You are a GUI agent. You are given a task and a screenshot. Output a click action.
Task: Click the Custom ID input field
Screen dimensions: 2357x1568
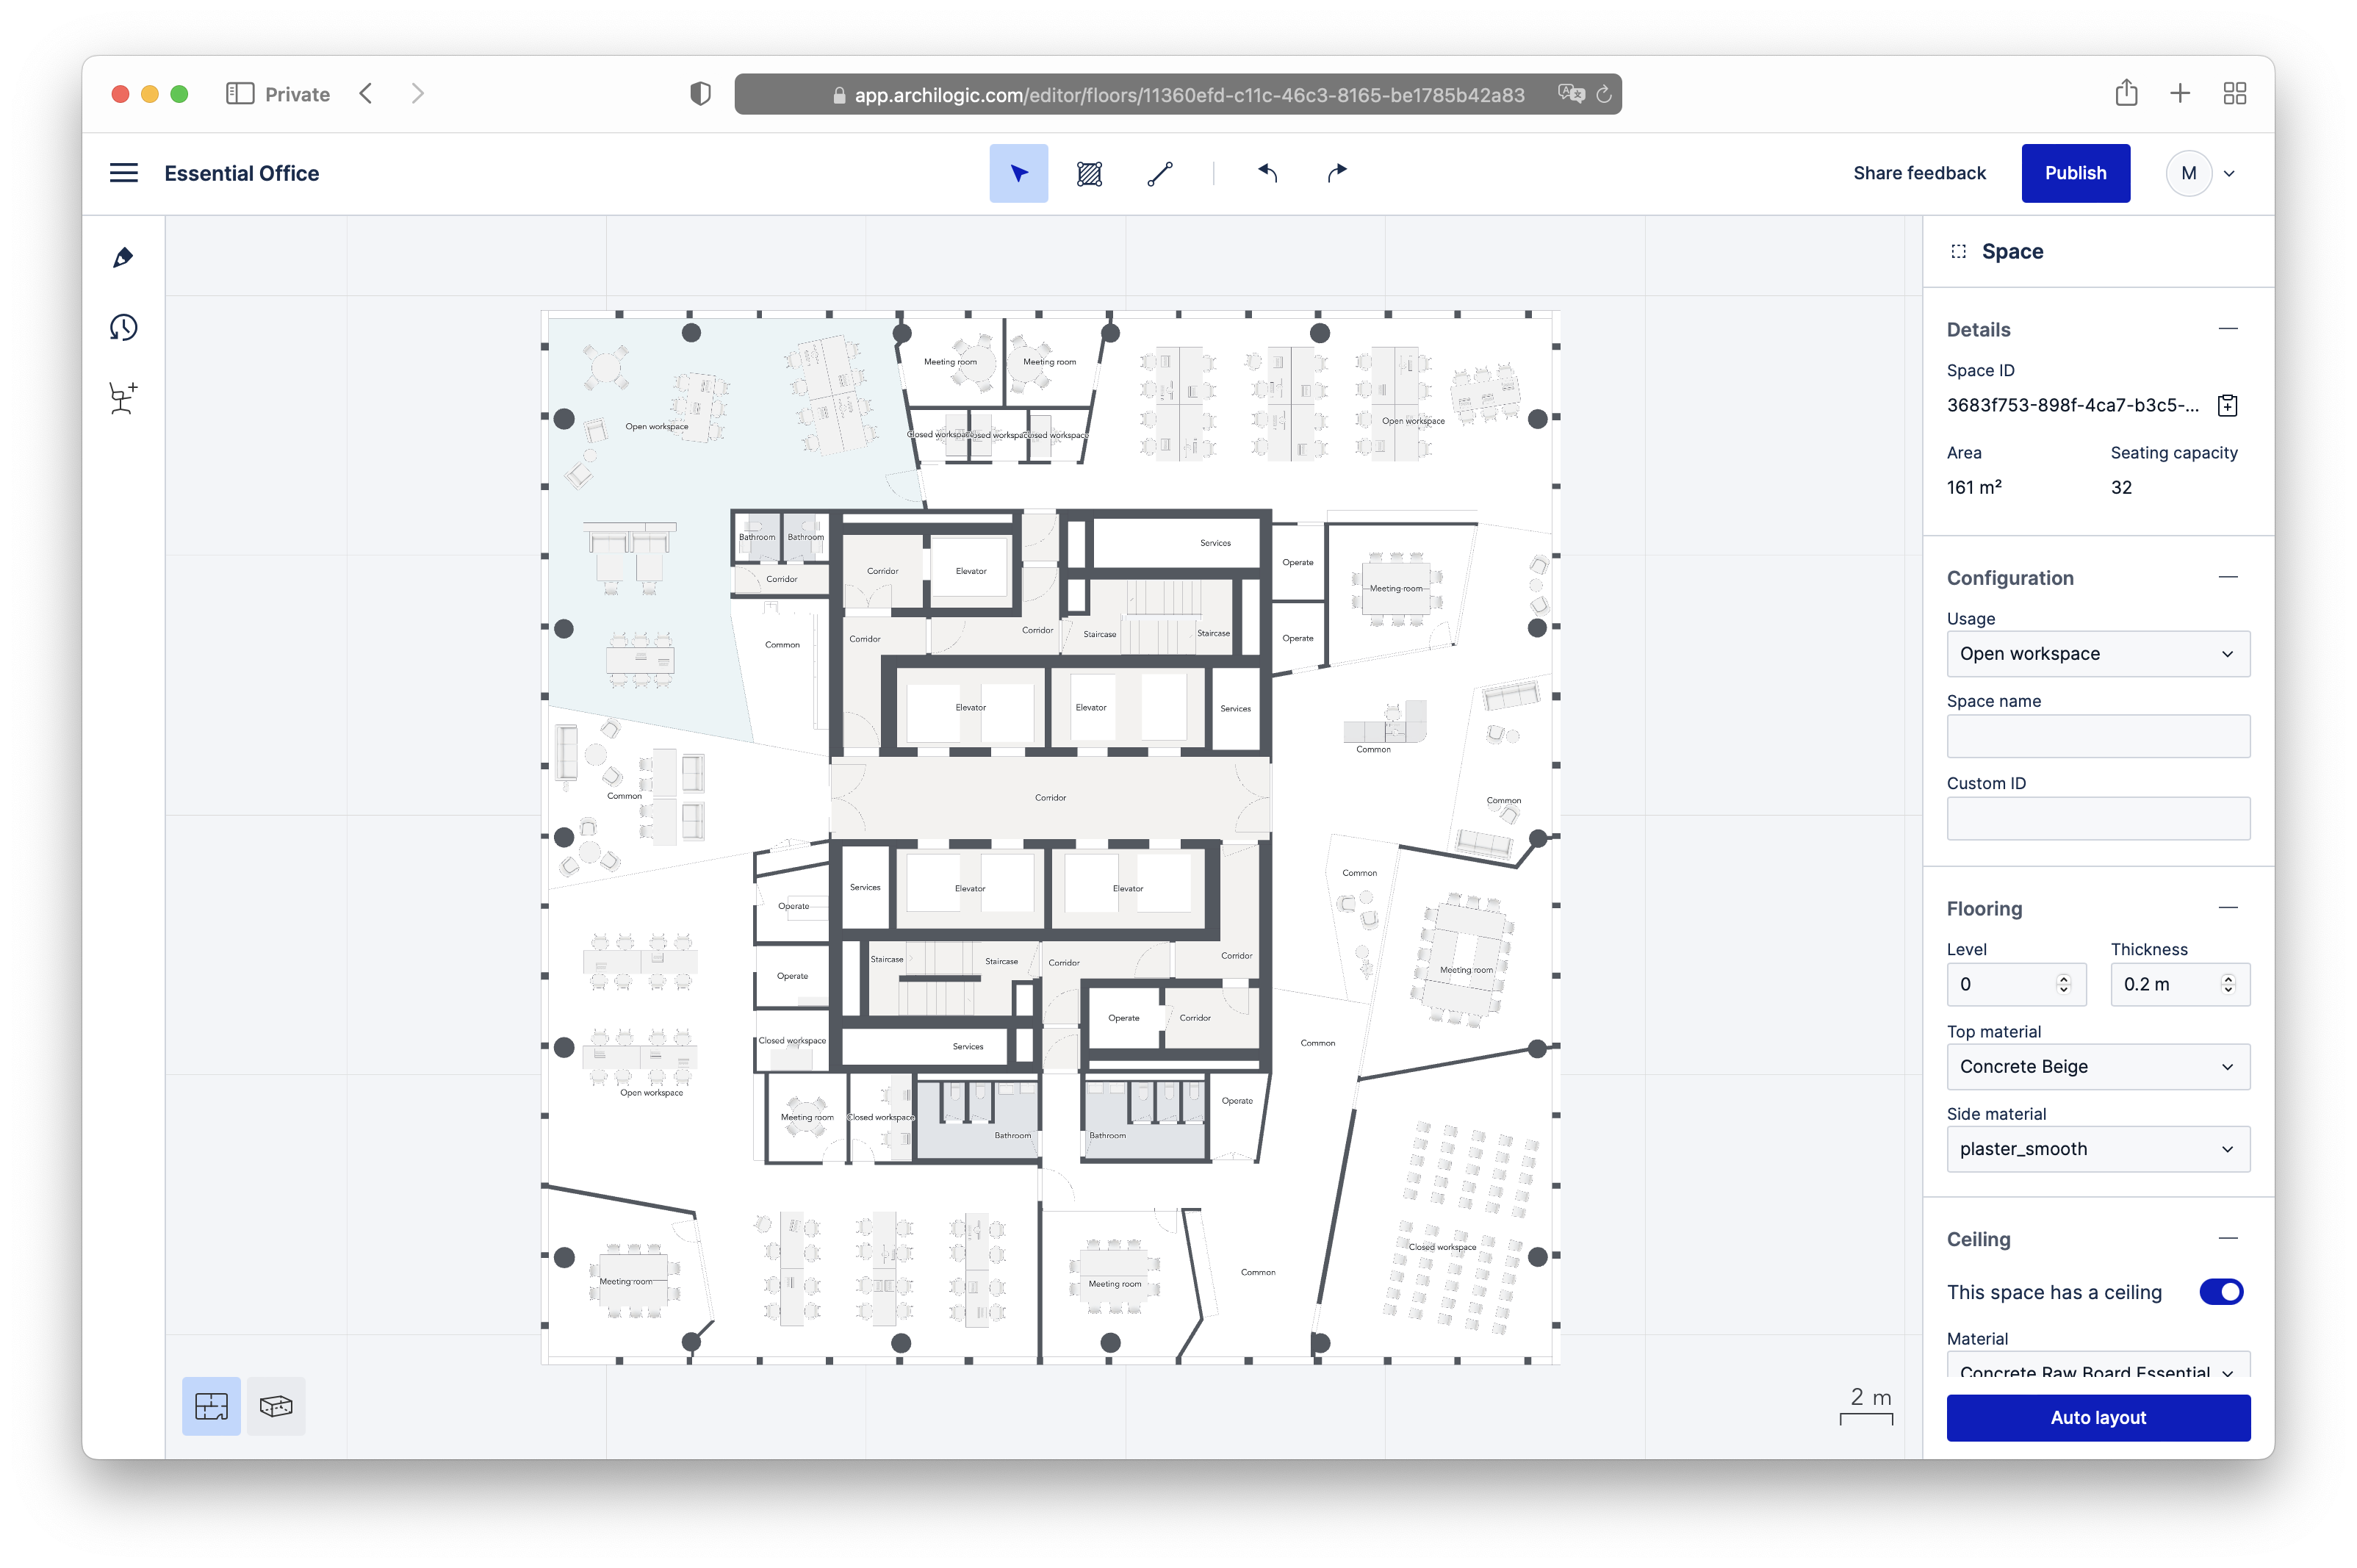click(2097, 818)
